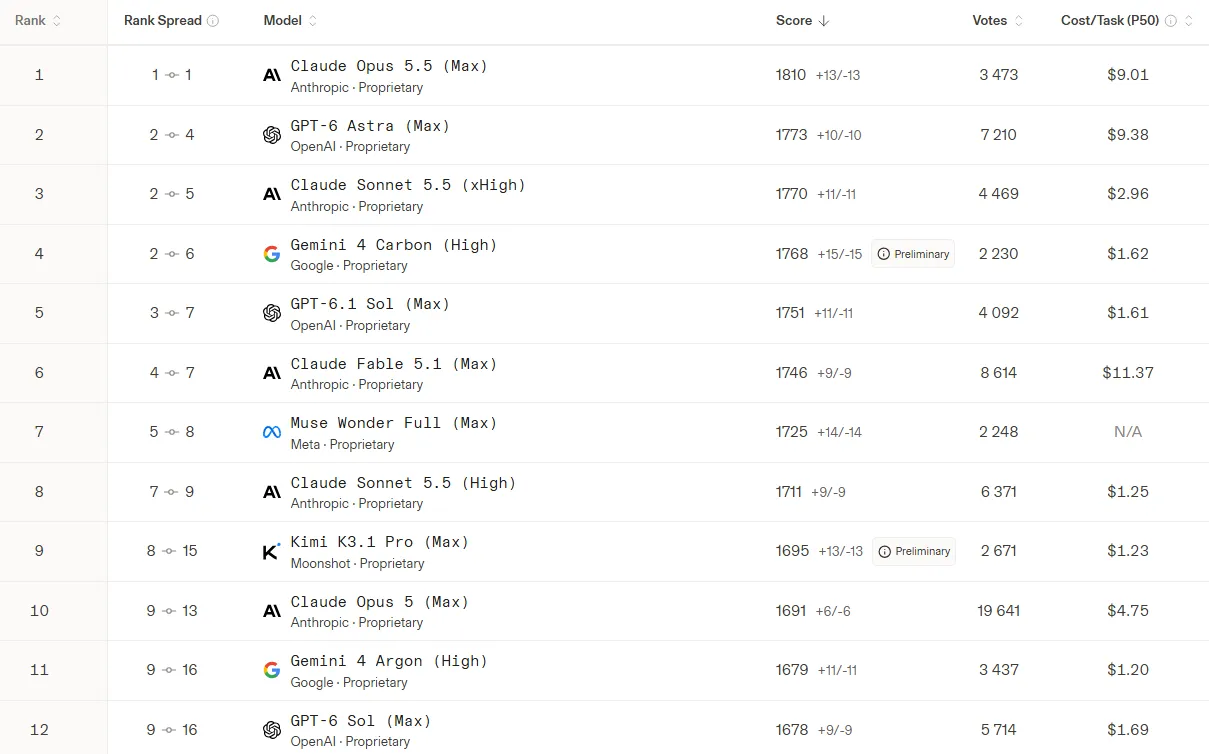Sort the table by Rank column

38,21
